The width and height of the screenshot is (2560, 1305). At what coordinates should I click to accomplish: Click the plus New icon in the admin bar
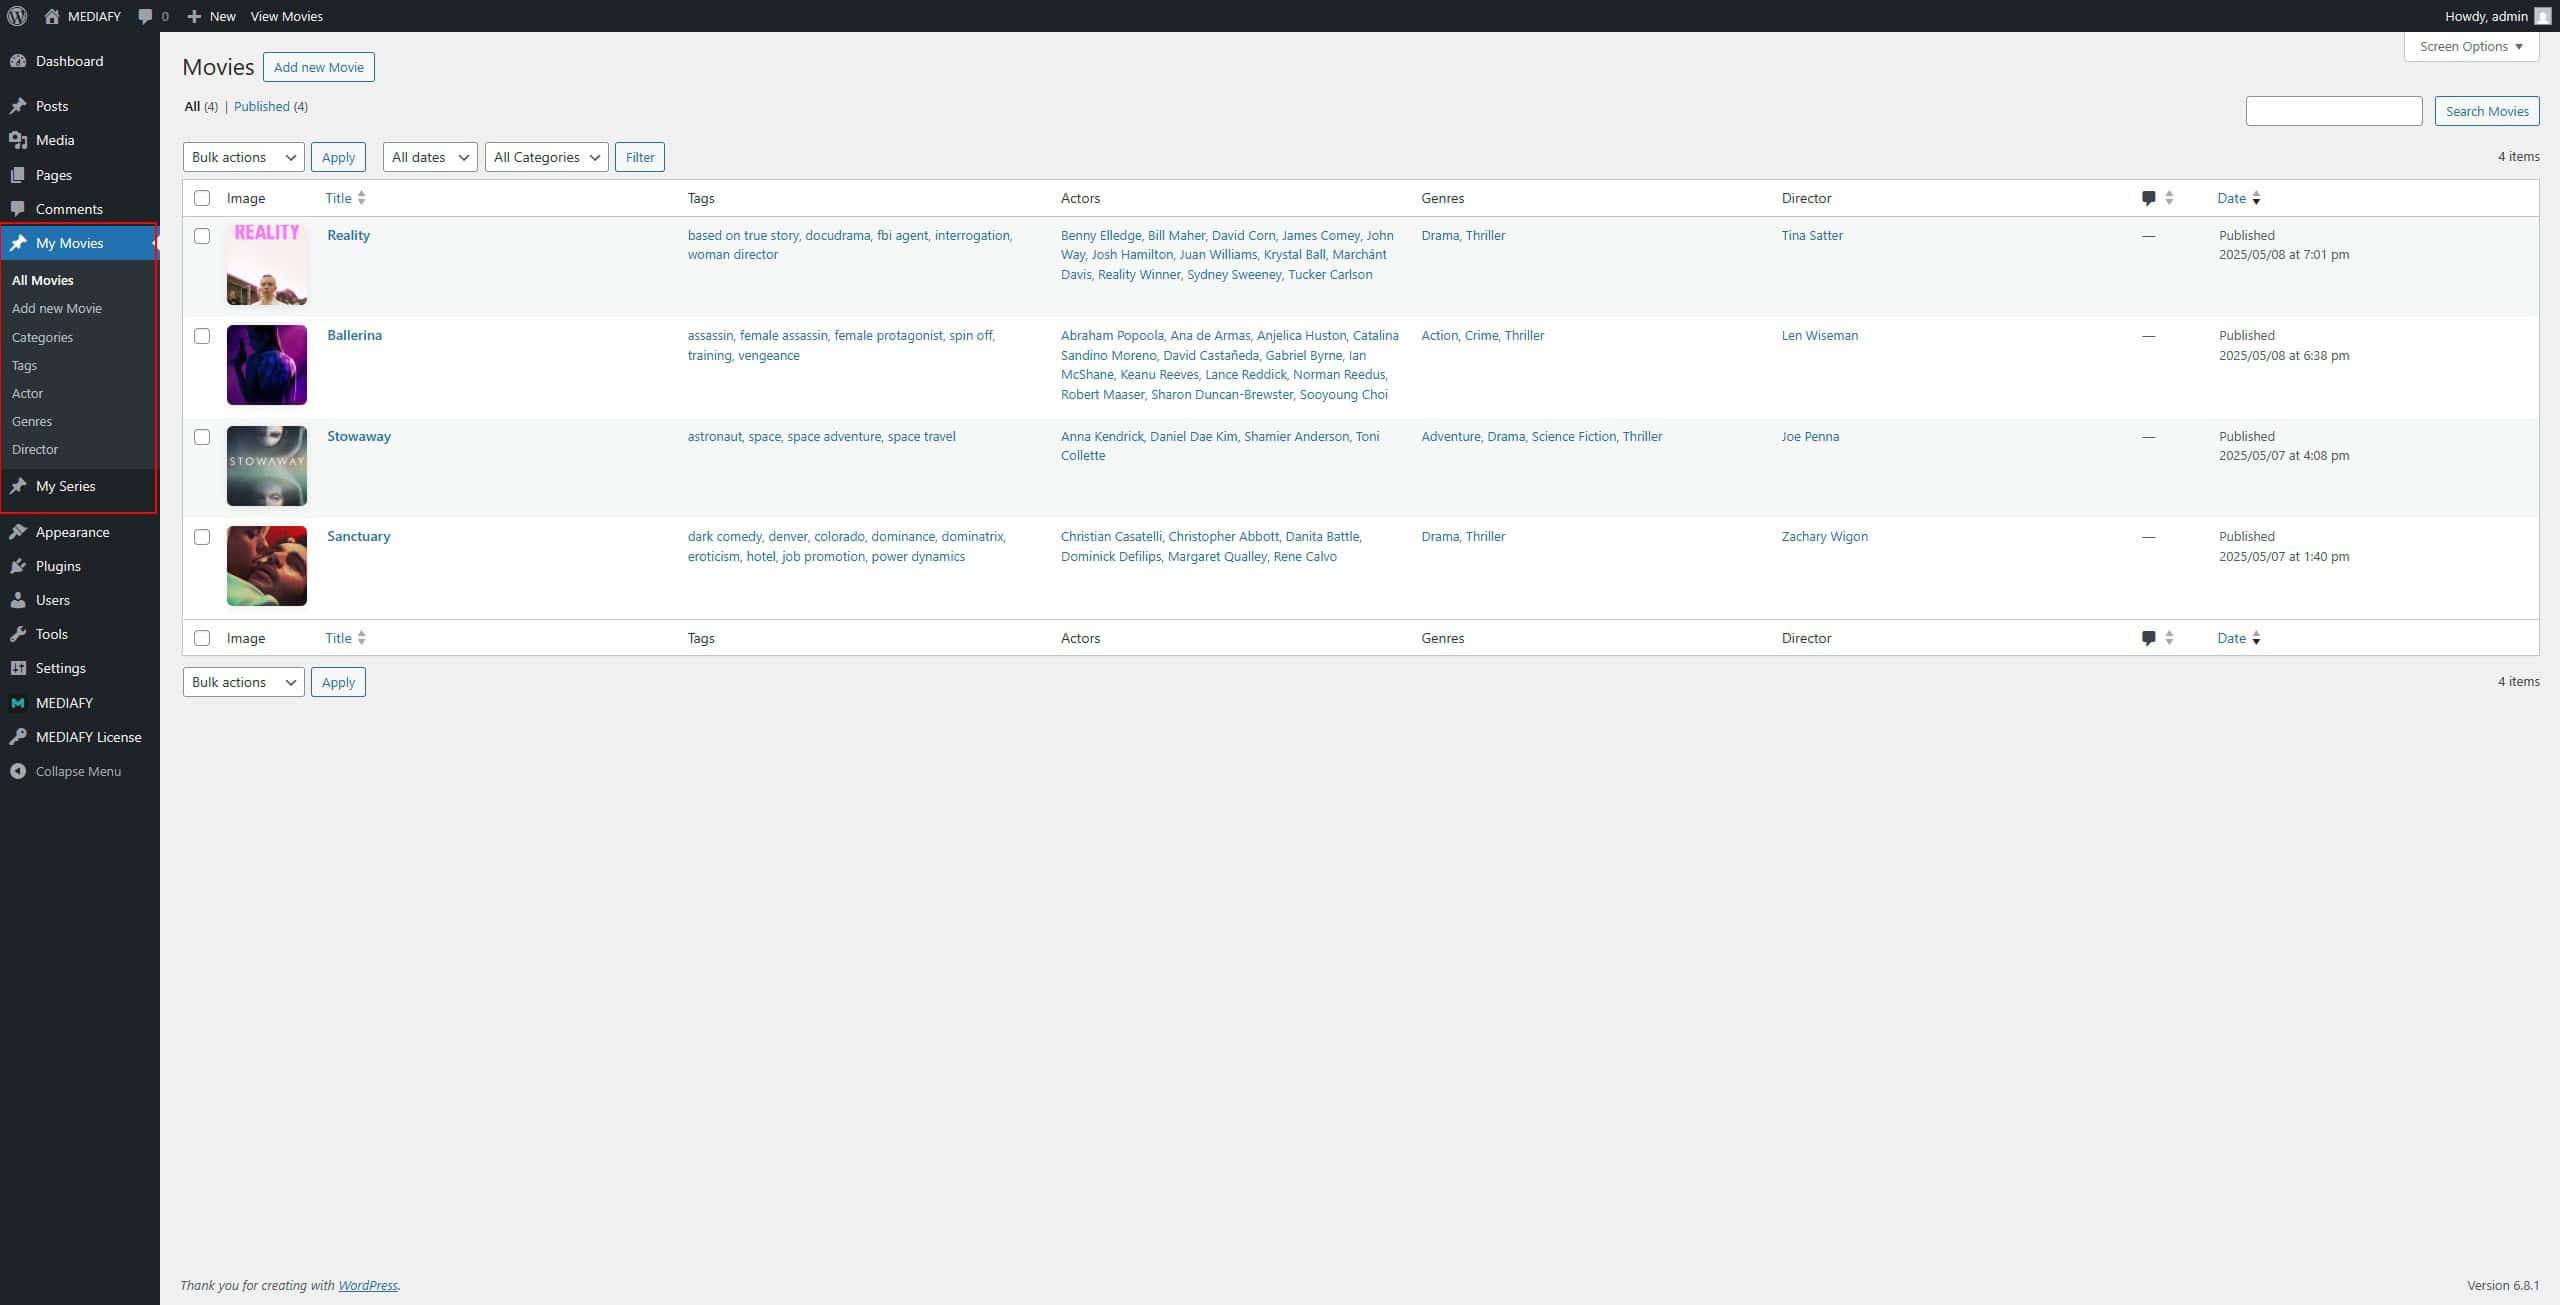point(194,16)
